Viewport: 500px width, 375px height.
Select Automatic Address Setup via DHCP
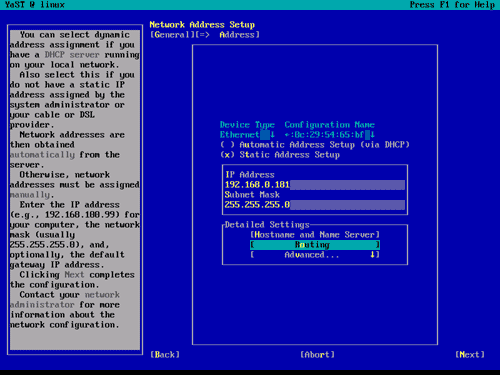314,145
